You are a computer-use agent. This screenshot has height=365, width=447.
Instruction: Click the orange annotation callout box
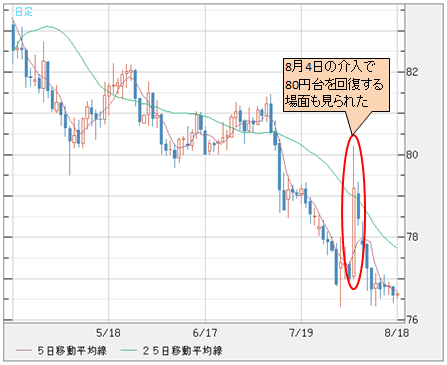(x=336, y=85)
